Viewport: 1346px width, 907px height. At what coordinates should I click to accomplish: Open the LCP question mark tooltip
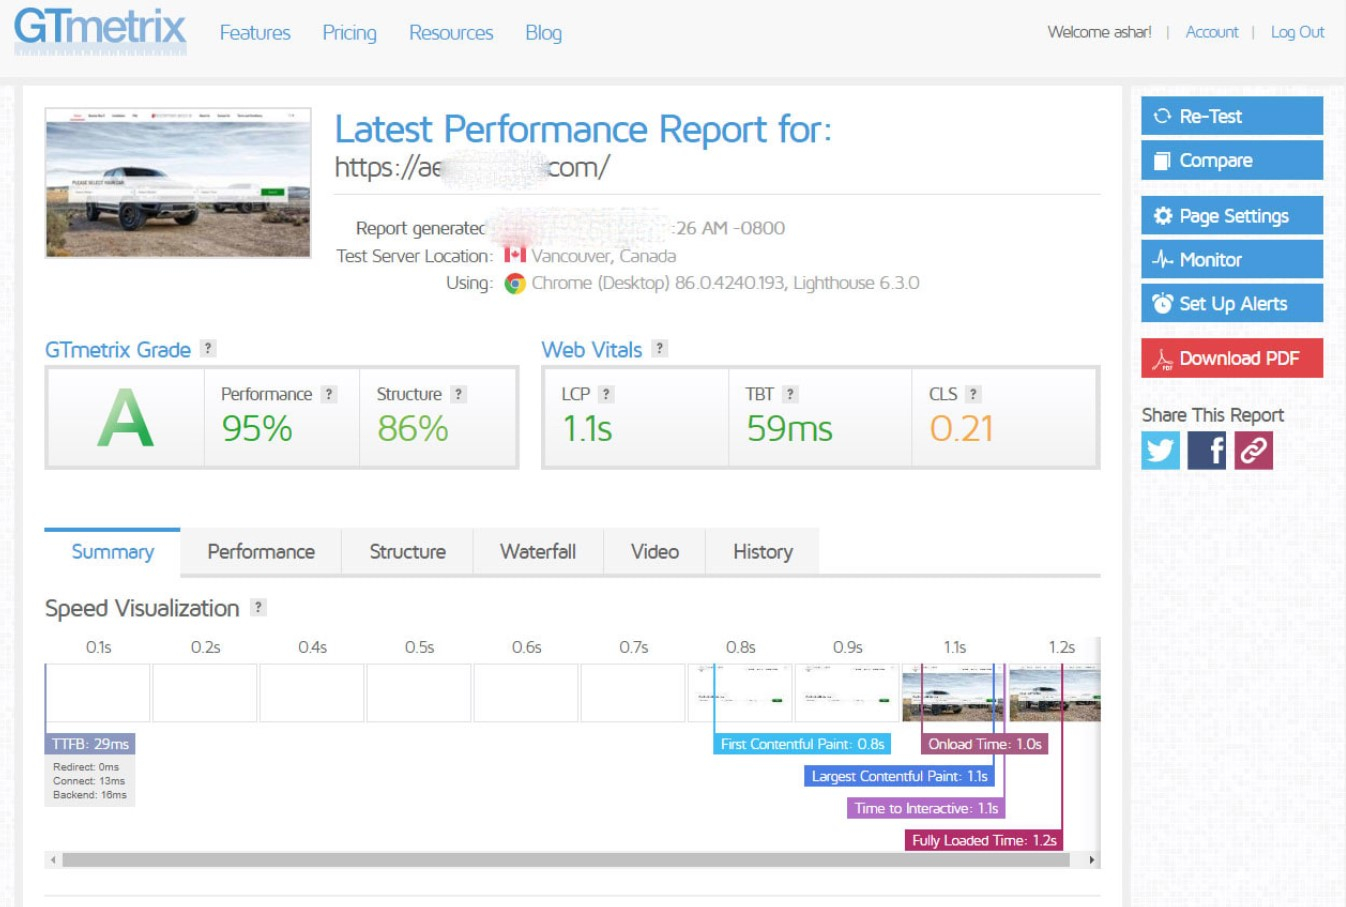tap(606, 394)
